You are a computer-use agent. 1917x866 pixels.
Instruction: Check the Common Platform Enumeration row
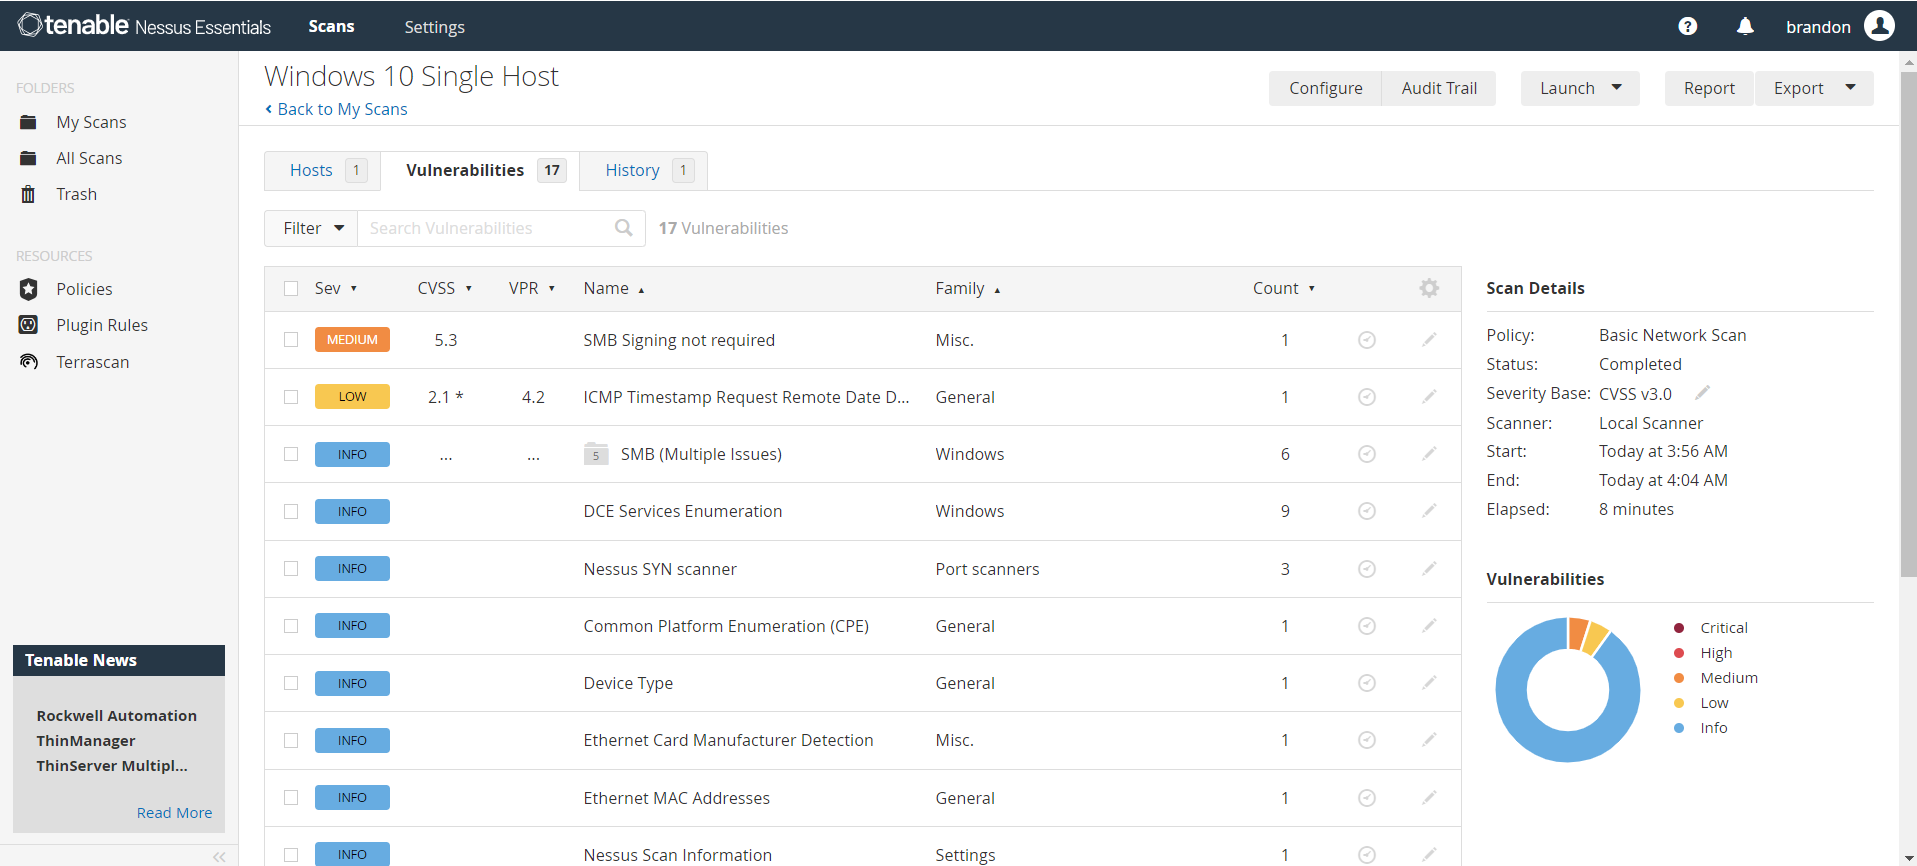[291, 626]
